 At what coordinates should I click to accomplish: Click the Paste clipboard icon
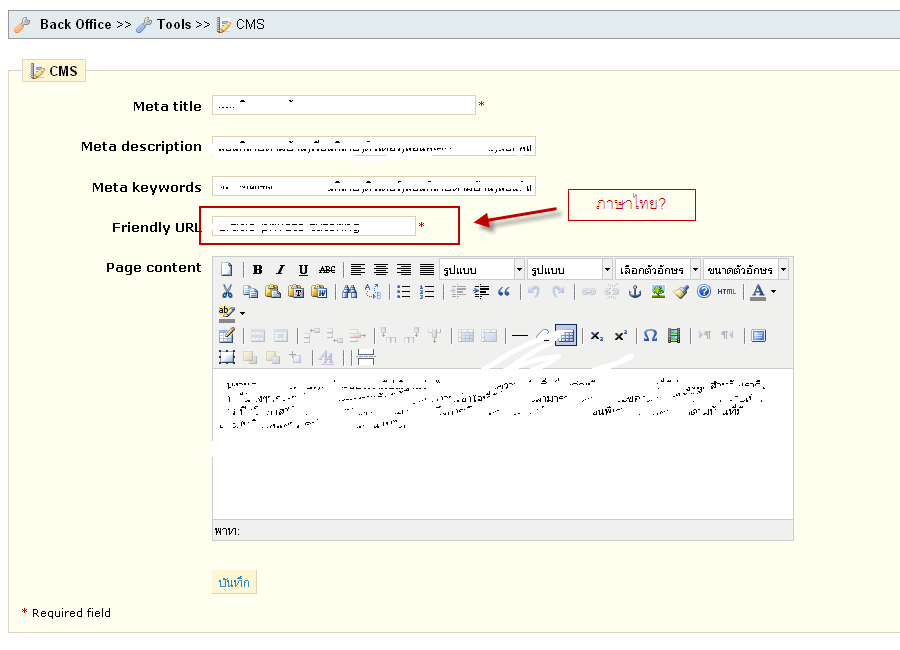pos(273,292)
